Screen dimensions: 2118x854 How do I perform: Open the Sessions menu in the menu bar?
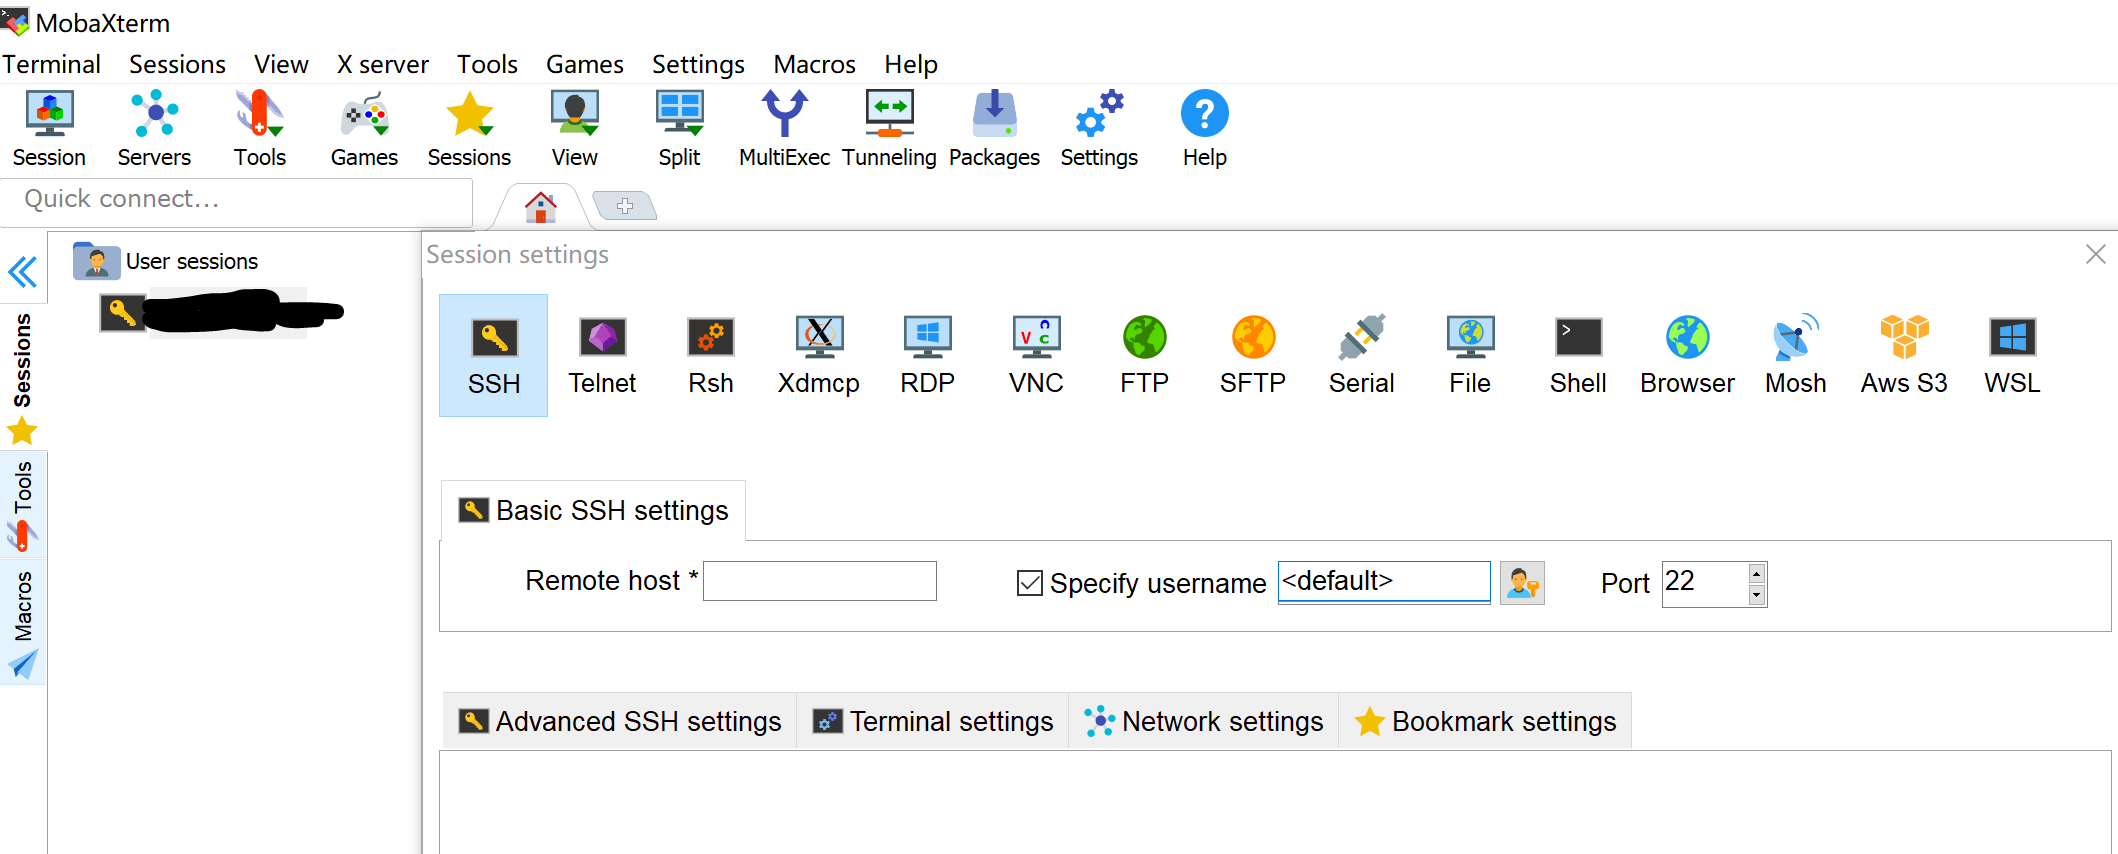177,64
